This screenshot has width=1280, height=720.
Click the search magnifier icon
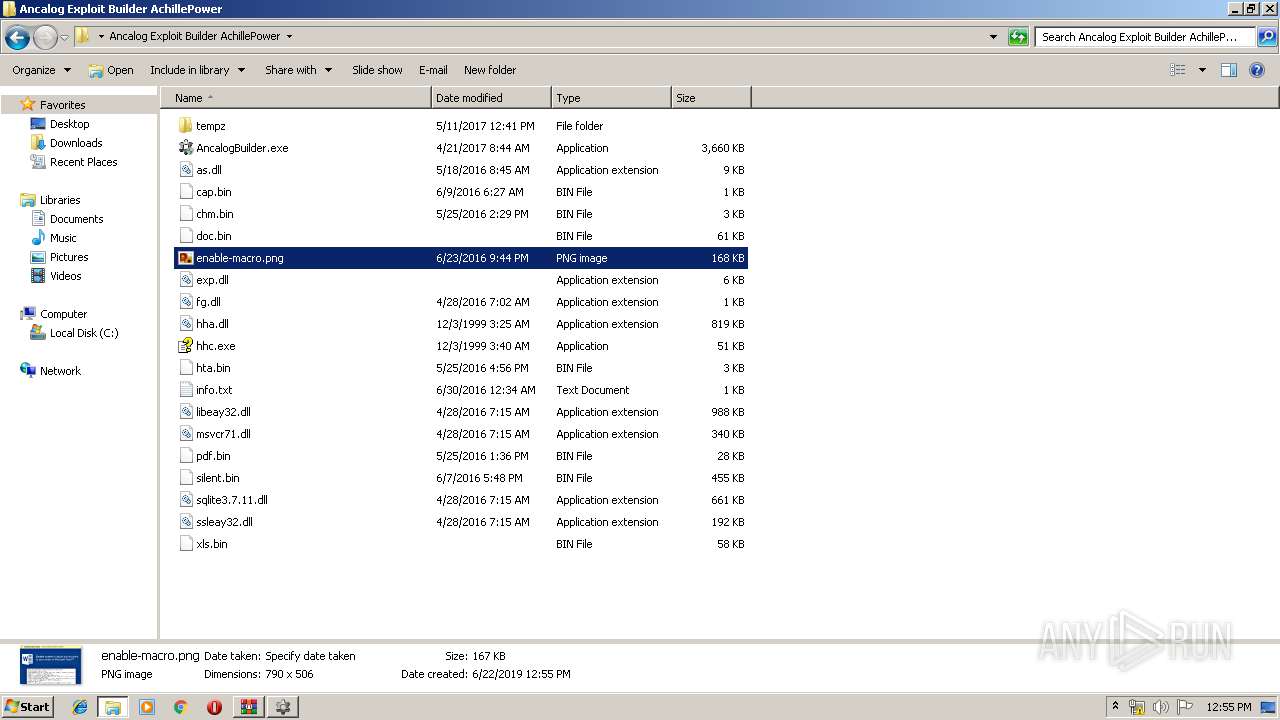tap(1267, 37)
